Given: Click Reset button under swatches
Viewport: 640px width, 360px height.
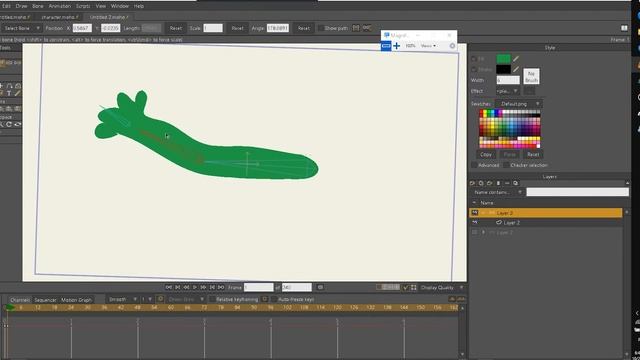Looking at the screenshot, I should 533,154.
